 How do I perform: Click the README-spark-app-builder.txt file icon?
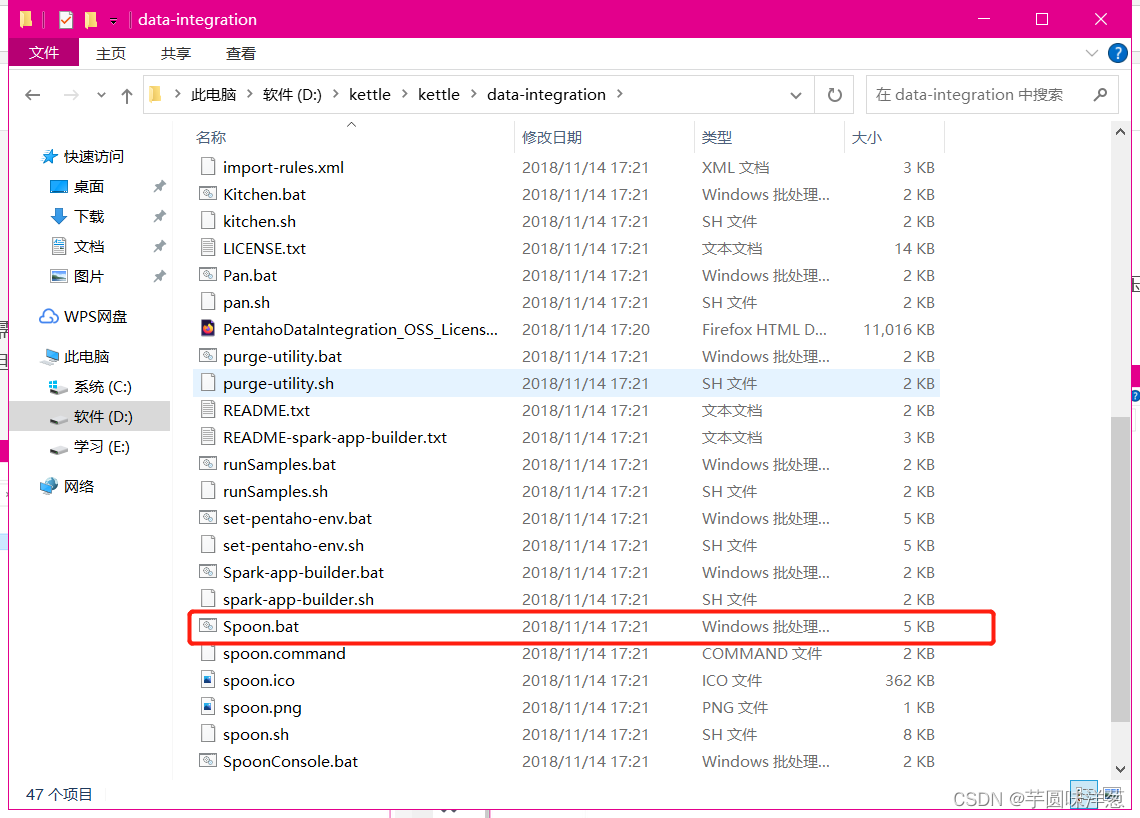click(208, 437)
